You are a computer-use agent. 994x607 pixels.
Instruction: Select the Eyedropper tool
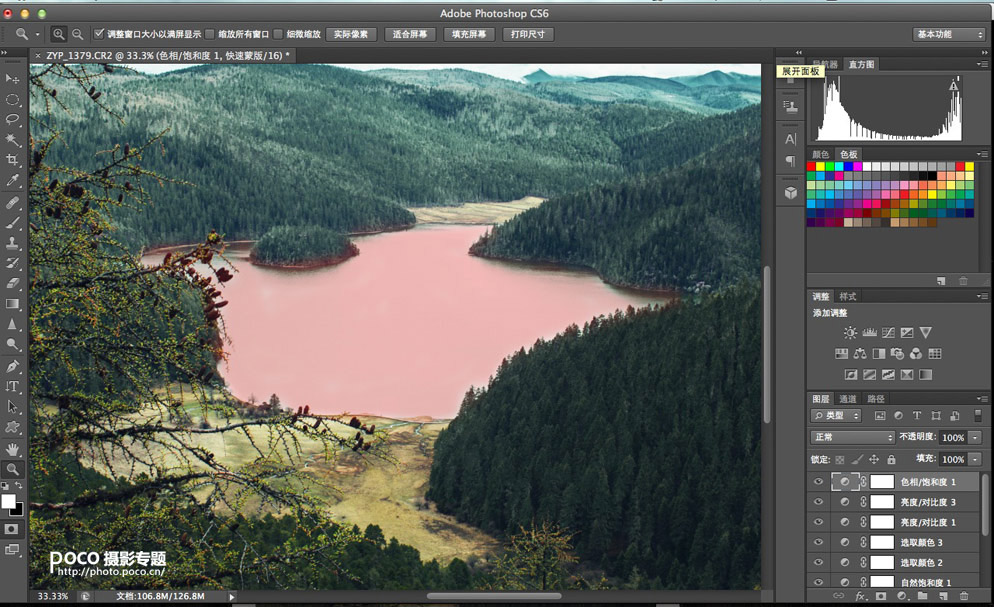pyautogui.click(x=12, y=181)
